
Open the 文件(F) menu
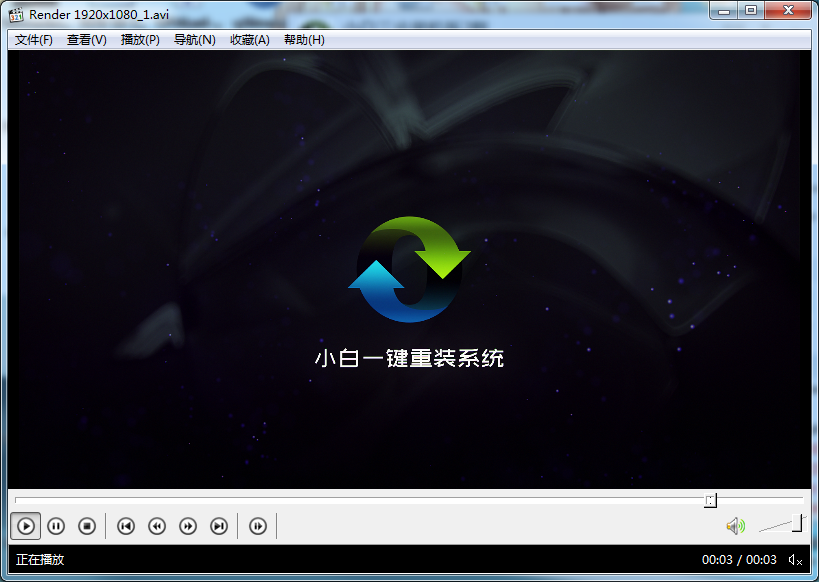(33, 40)
